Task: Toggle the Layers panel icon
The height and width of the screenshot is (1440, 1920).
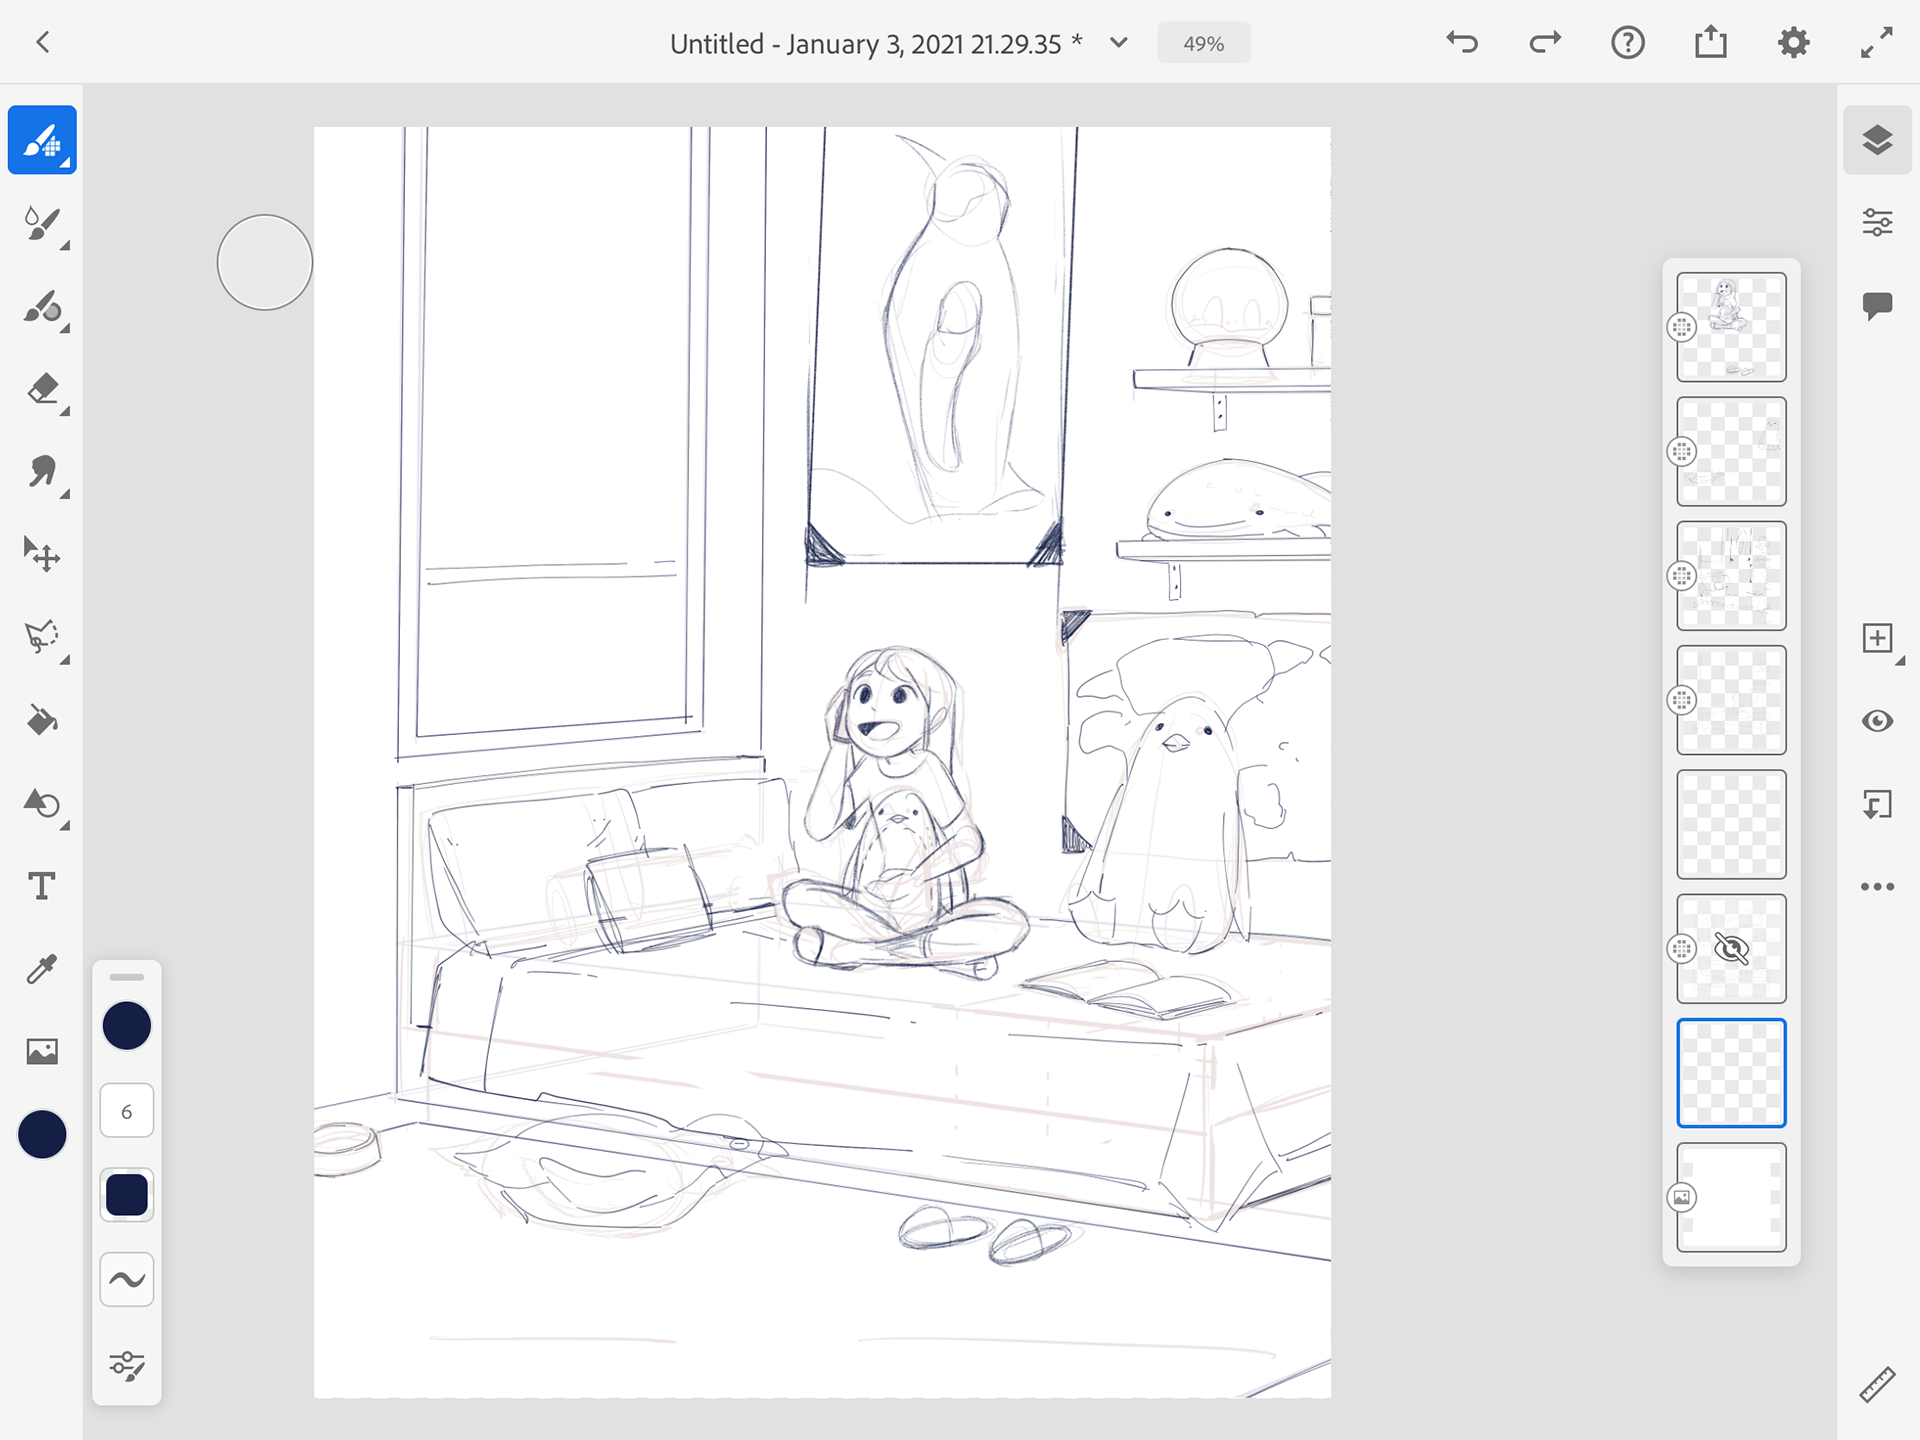Action: click(1877, 140)
